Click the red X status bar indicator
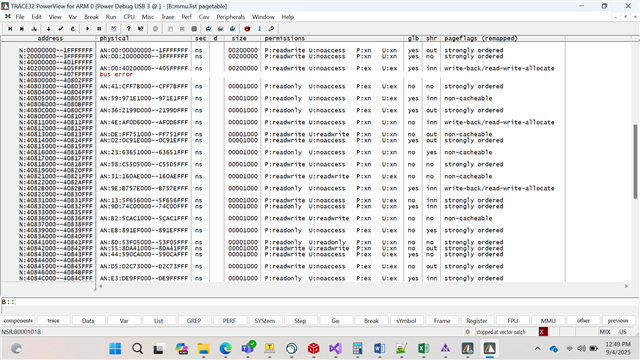 (x=542, y=332)
